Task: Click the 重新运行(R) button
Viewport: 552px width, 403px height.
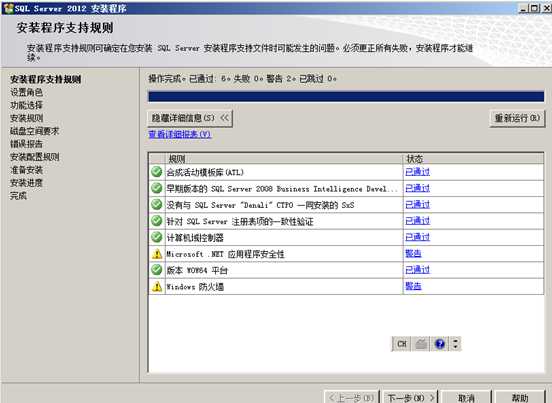Action: [x=517, y=118]
